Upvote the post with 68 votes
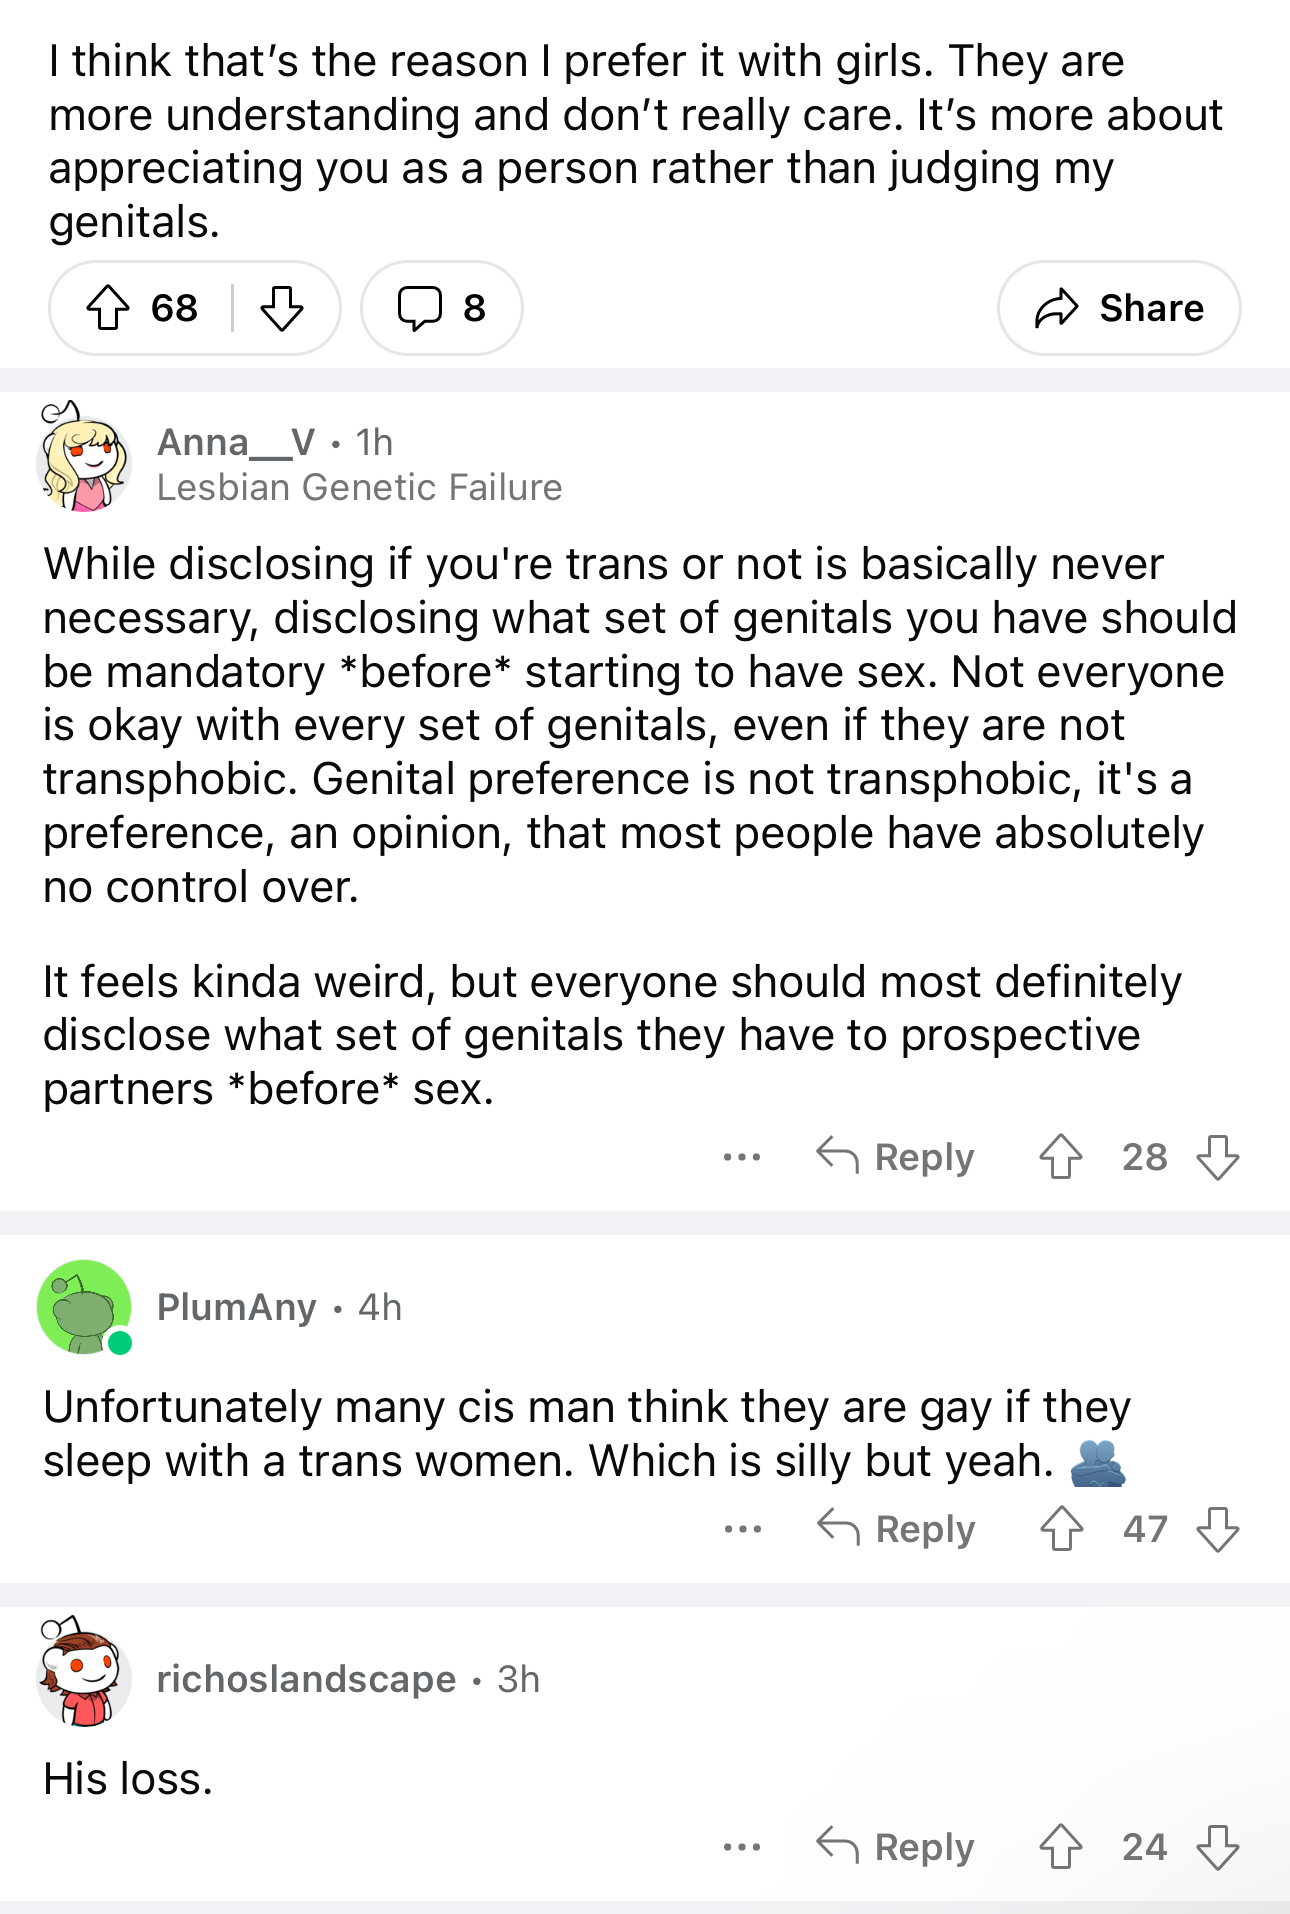Viewport: 1290px width, 1914px height. pos(108,308)
